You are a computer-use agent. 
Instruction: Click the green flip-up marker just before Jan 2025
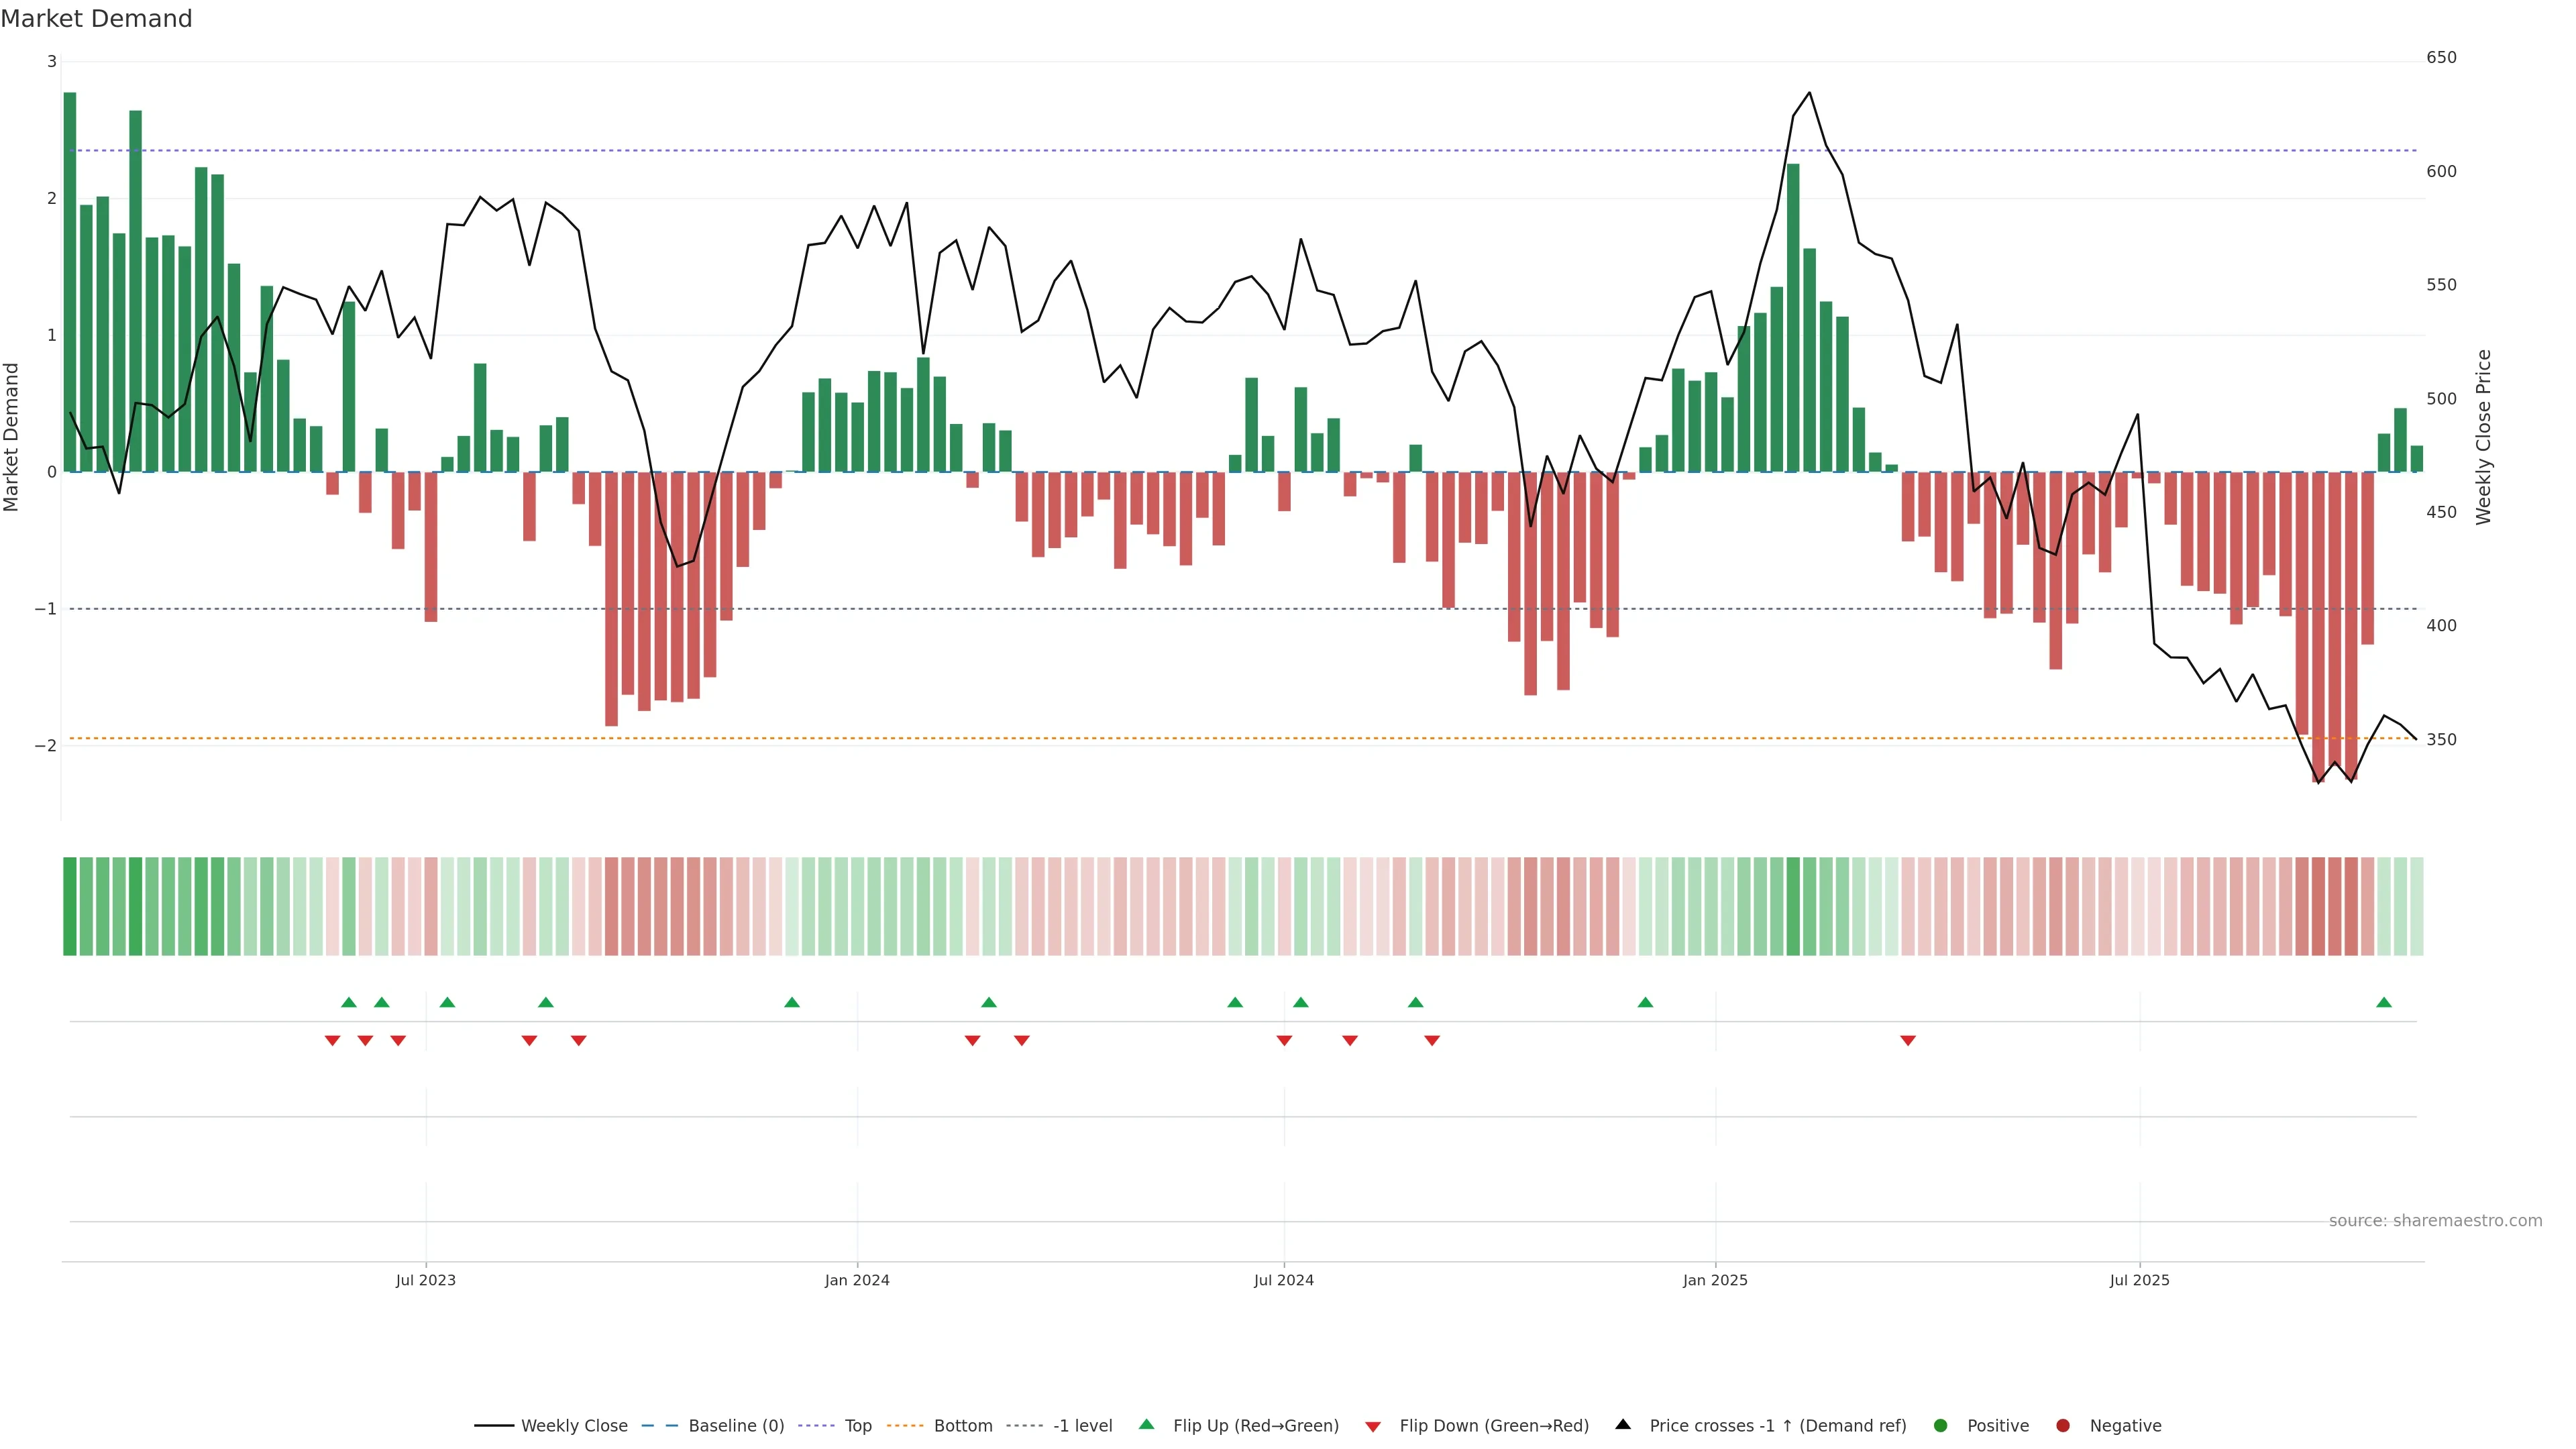[x=1645, y=1002]
